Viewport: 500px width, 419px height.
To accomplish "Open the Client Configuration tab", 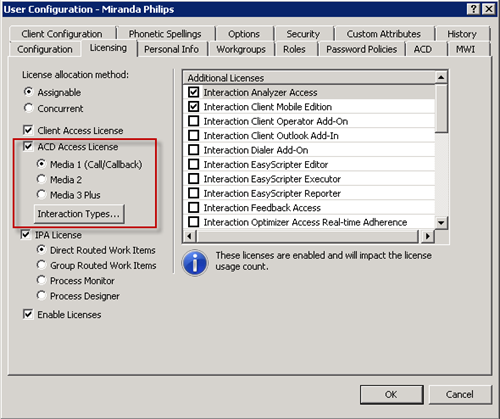I will point(62,34).
